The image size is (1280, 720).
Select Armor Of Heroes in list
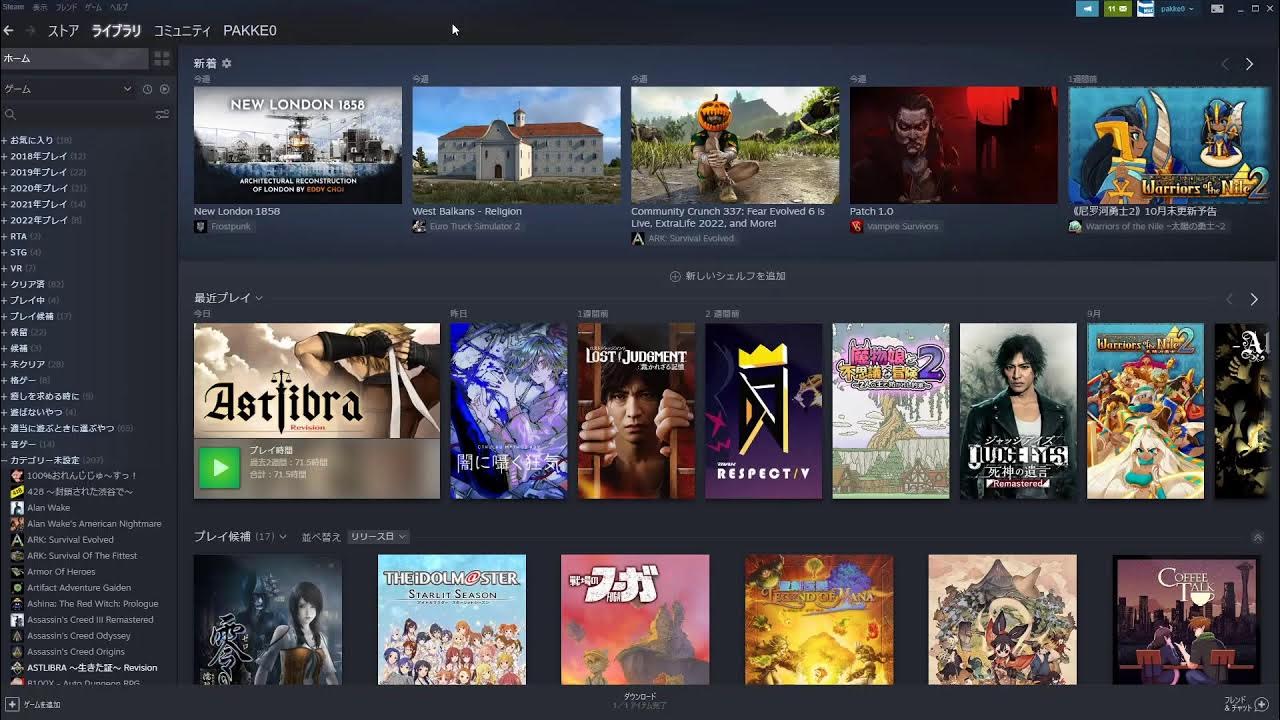(61, 572)
